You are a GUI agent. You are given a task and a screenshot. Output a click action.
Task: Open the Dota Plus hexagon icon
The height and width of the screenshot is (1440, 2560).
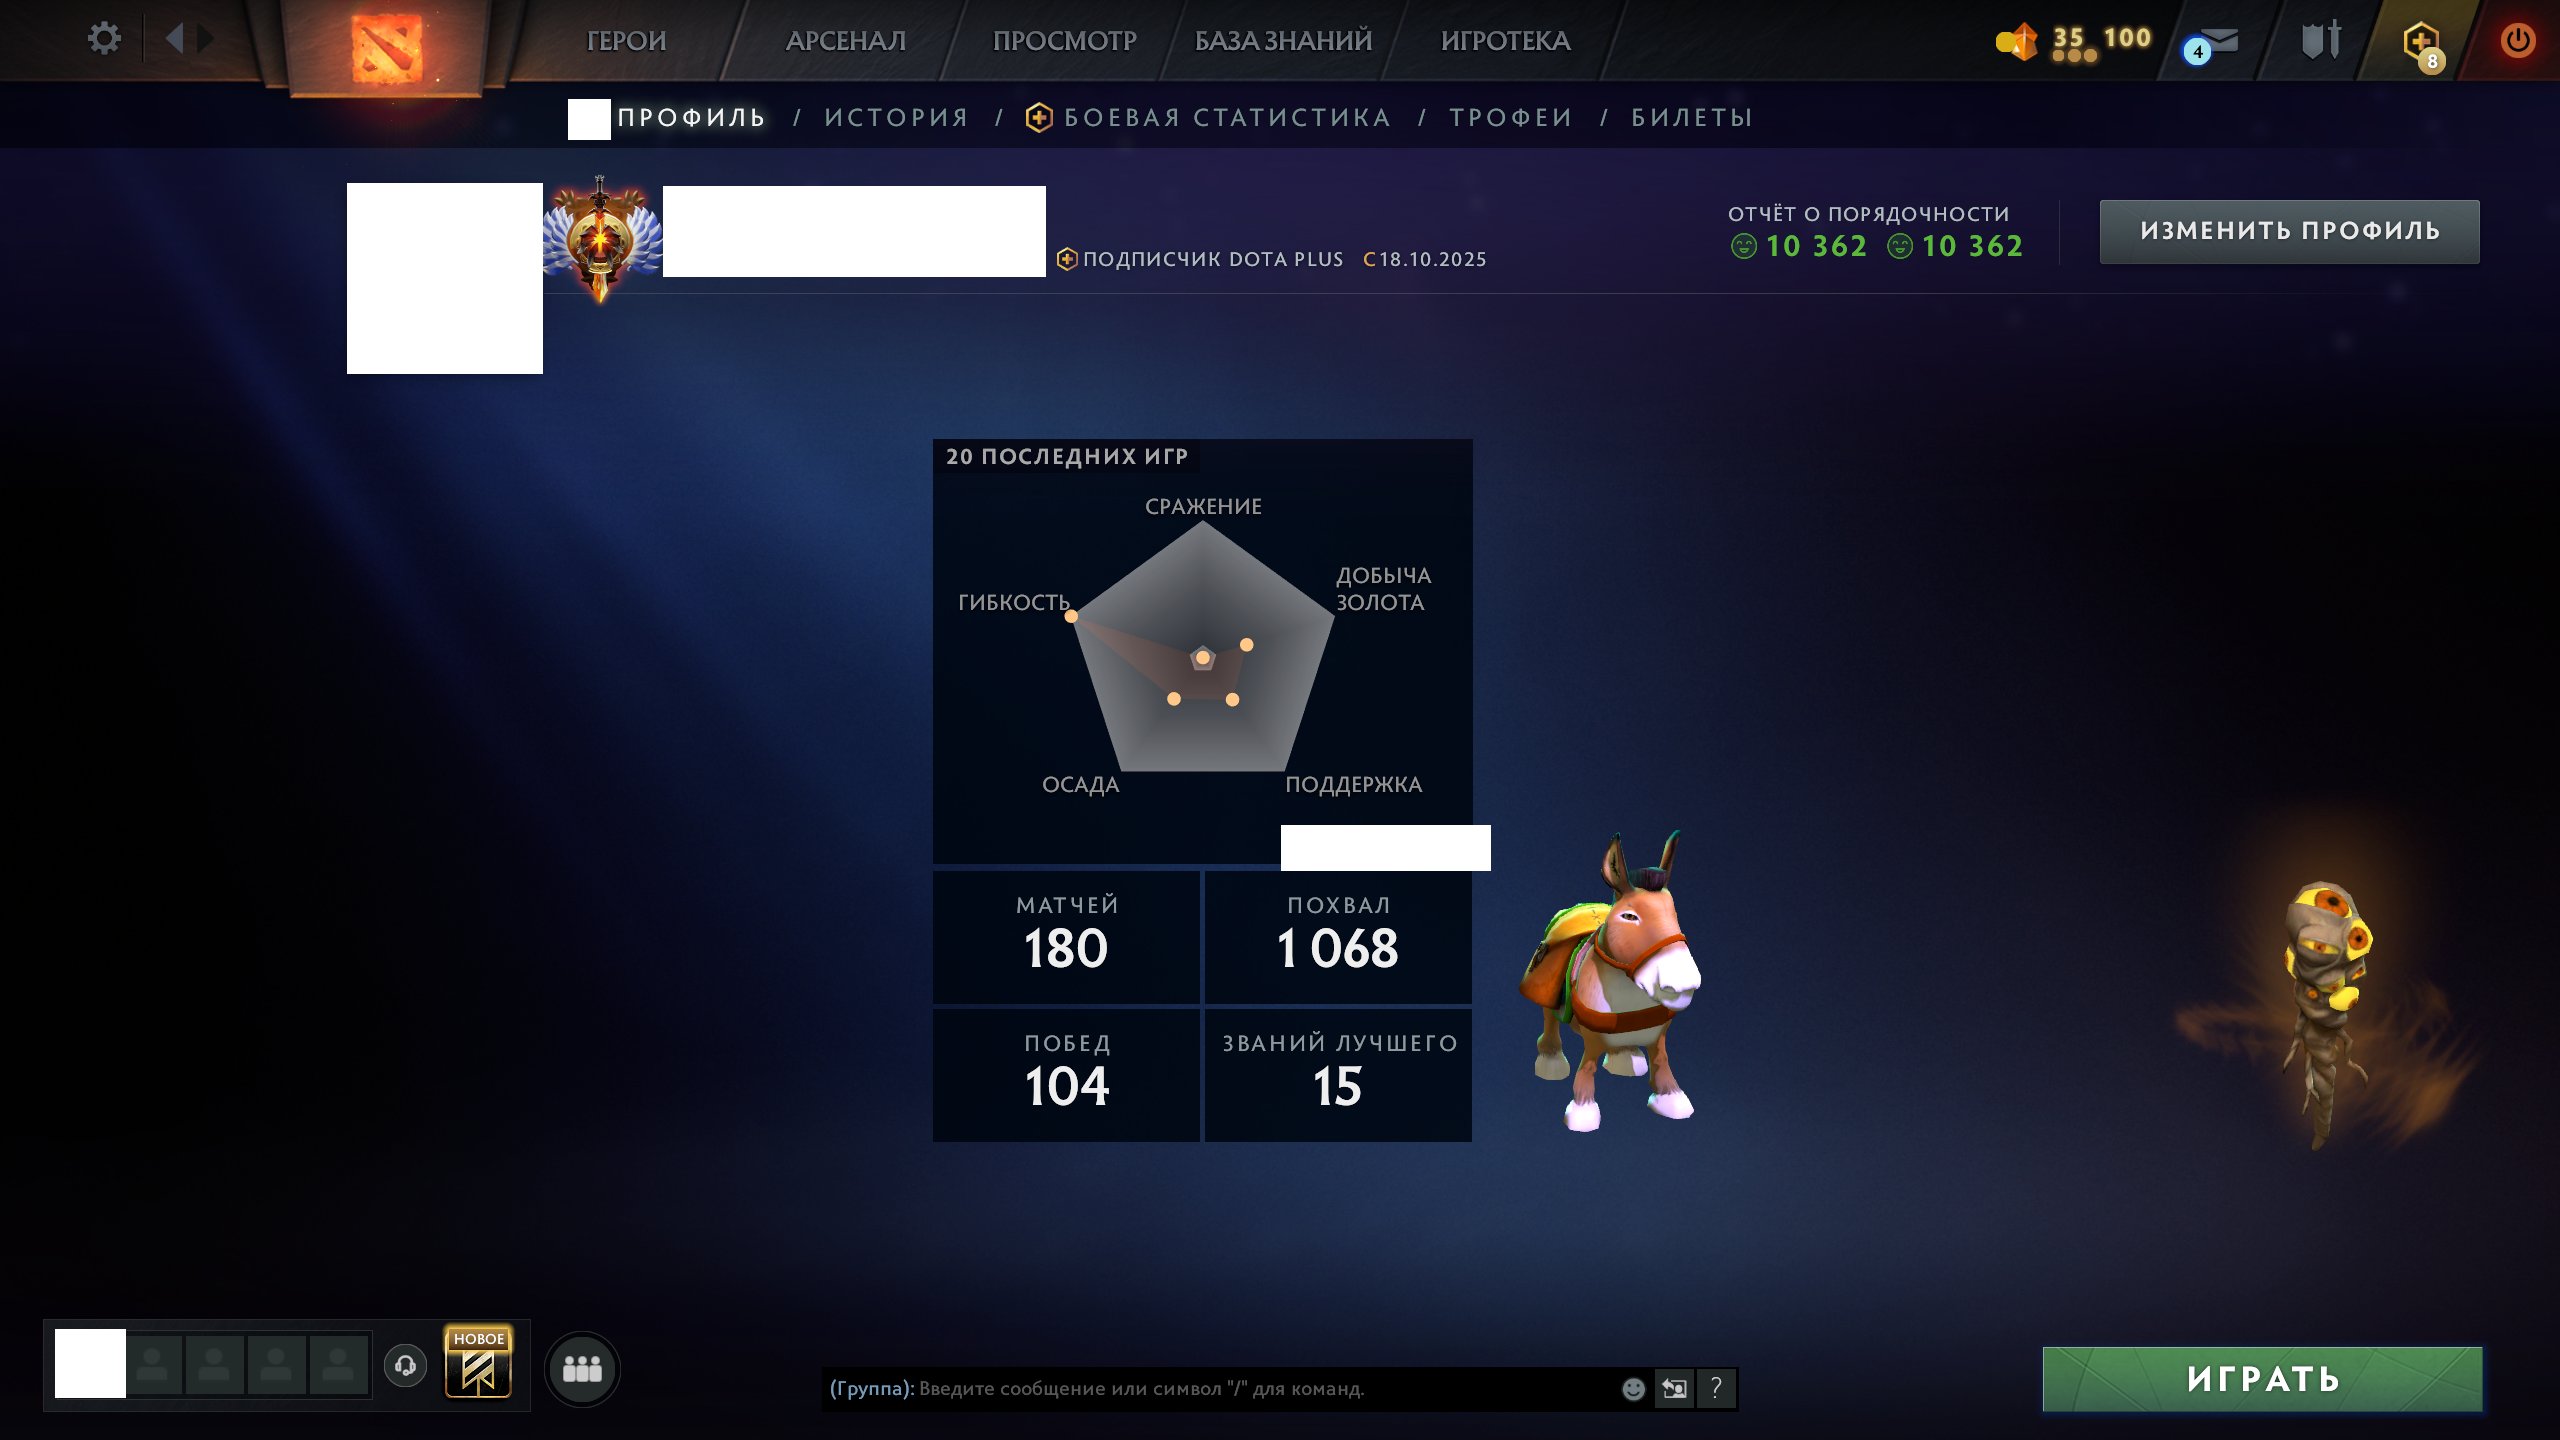click(2421, 44)
